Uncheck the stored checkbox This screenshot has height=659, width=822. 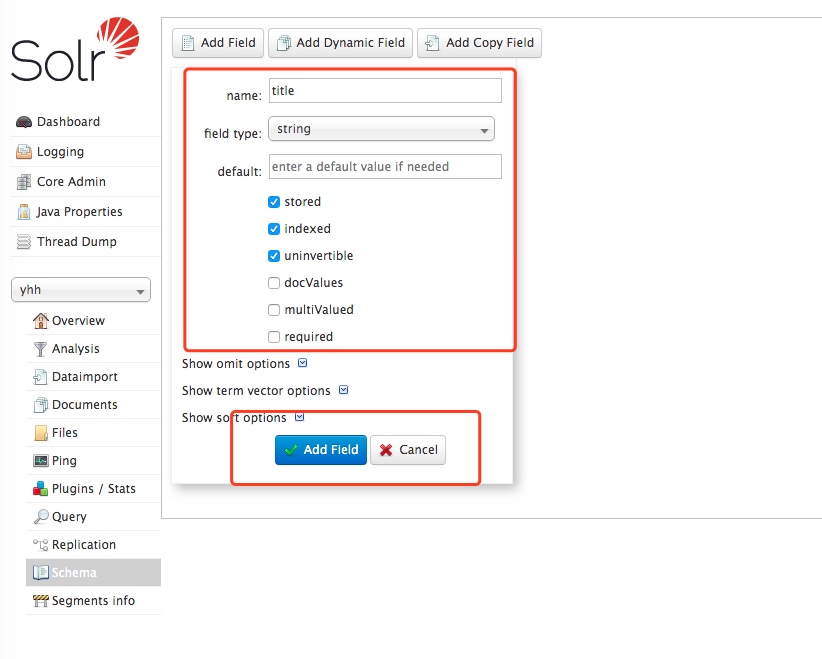274,202
